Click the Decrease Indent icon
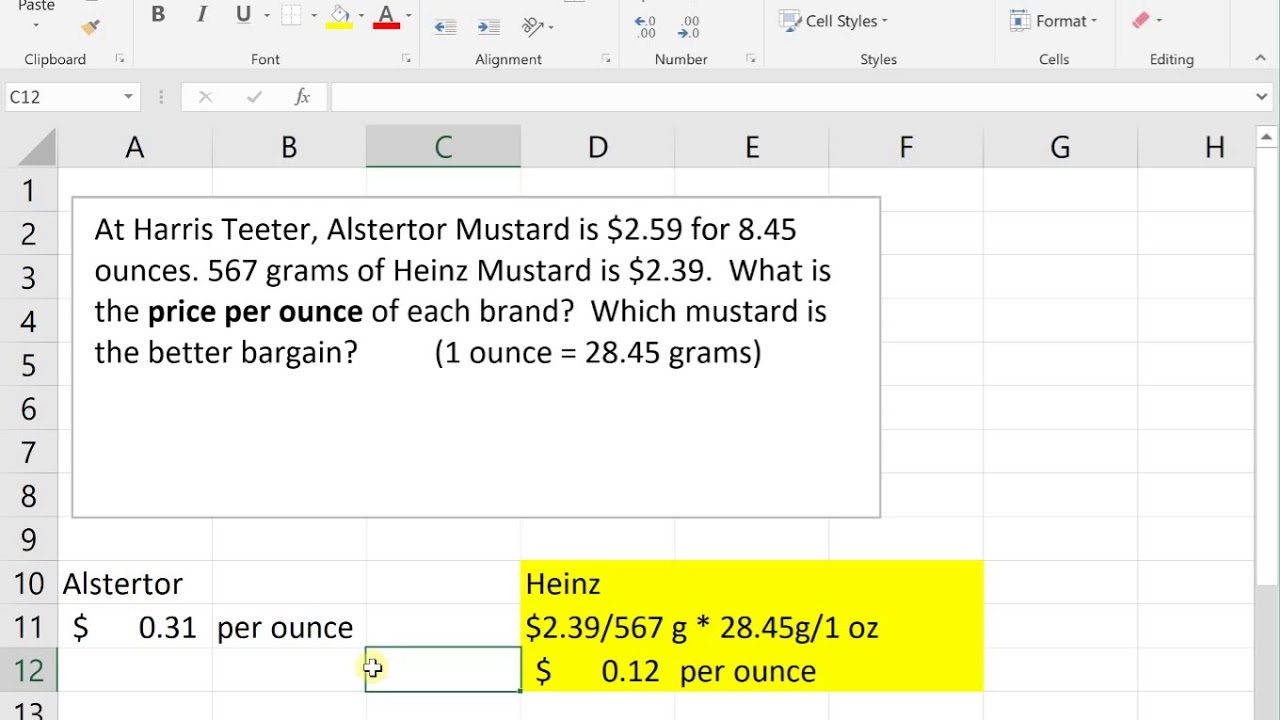 [446, 27]
